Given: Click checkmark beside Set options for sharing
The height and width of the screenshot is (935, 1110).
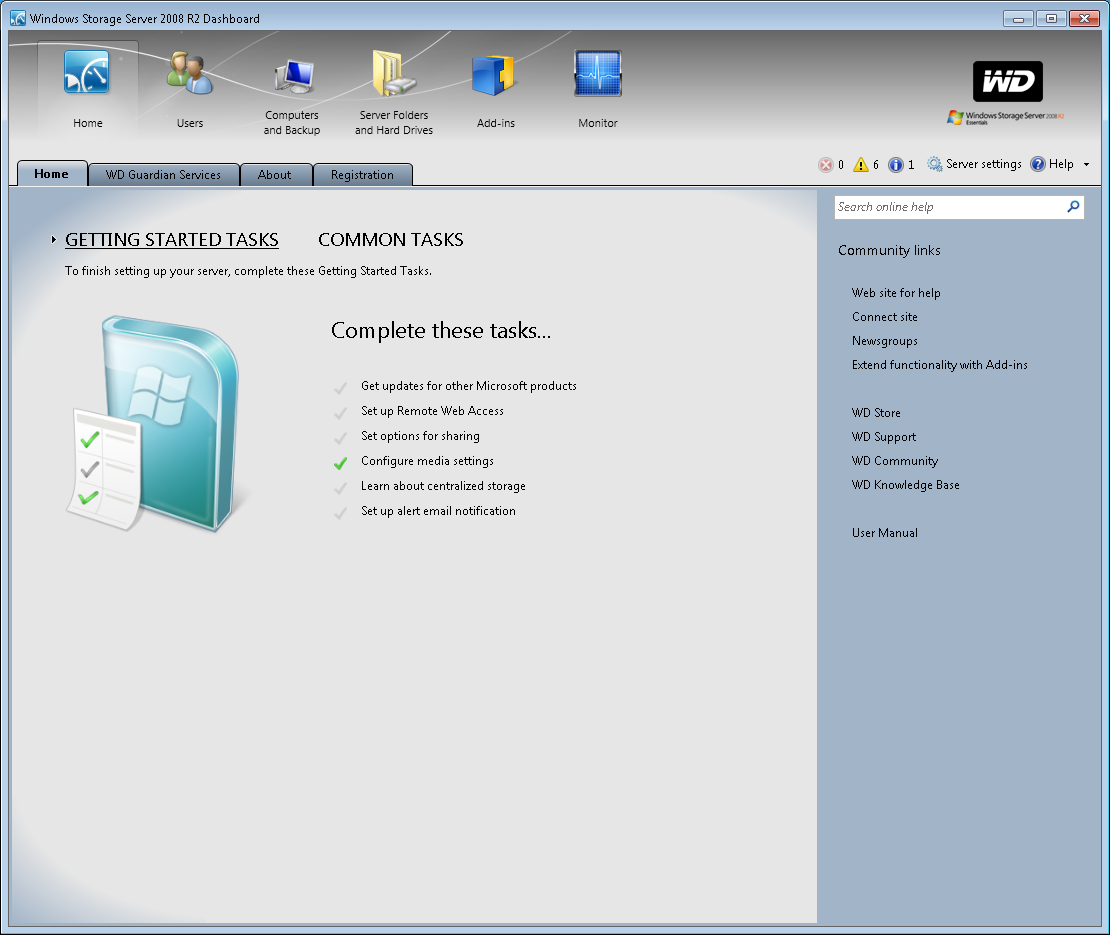Looking at the screenshot, I should pyautogui.click(x=341, y=438).
